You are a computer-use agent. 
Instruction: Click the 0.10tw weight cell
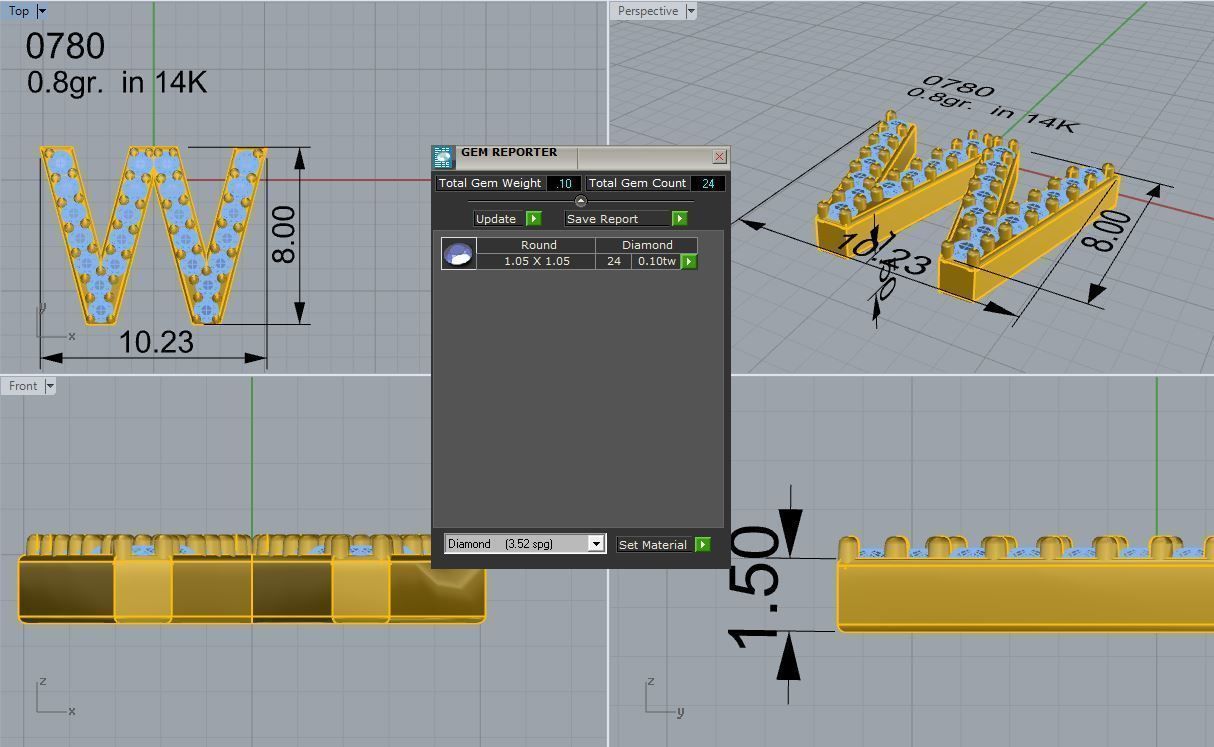pyautogui.click(x=657, y=261)
